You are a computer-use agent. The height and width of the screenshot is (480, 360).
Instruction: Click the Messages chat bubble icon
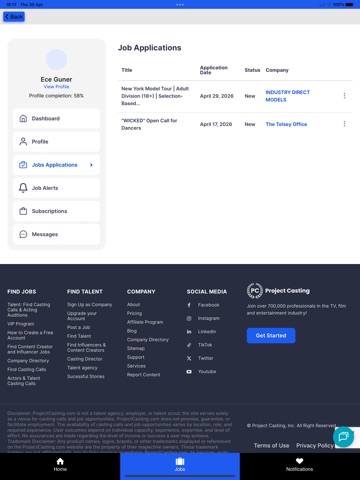point(23,234)
